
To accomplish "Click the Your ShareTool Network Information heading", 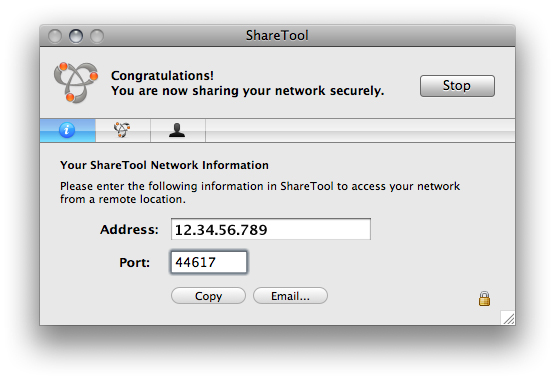I will [164, 165].
